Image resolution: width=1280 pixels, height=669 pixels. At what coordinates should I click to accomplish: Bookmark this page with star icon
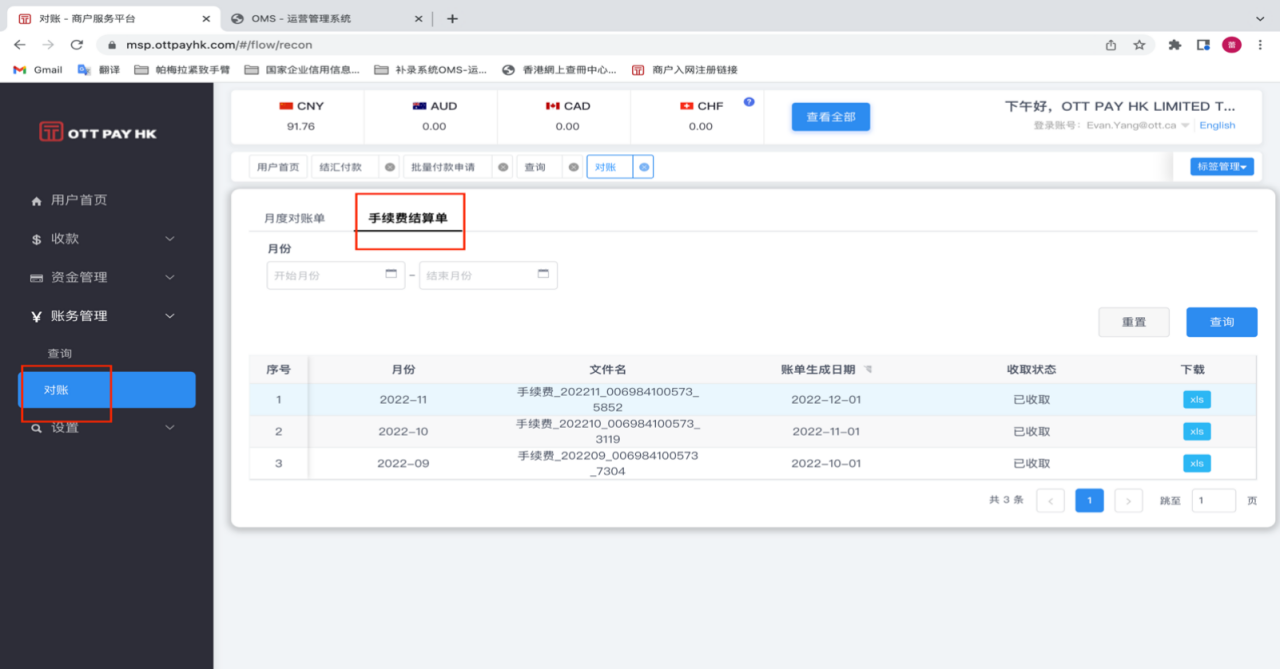point(1139,45)
